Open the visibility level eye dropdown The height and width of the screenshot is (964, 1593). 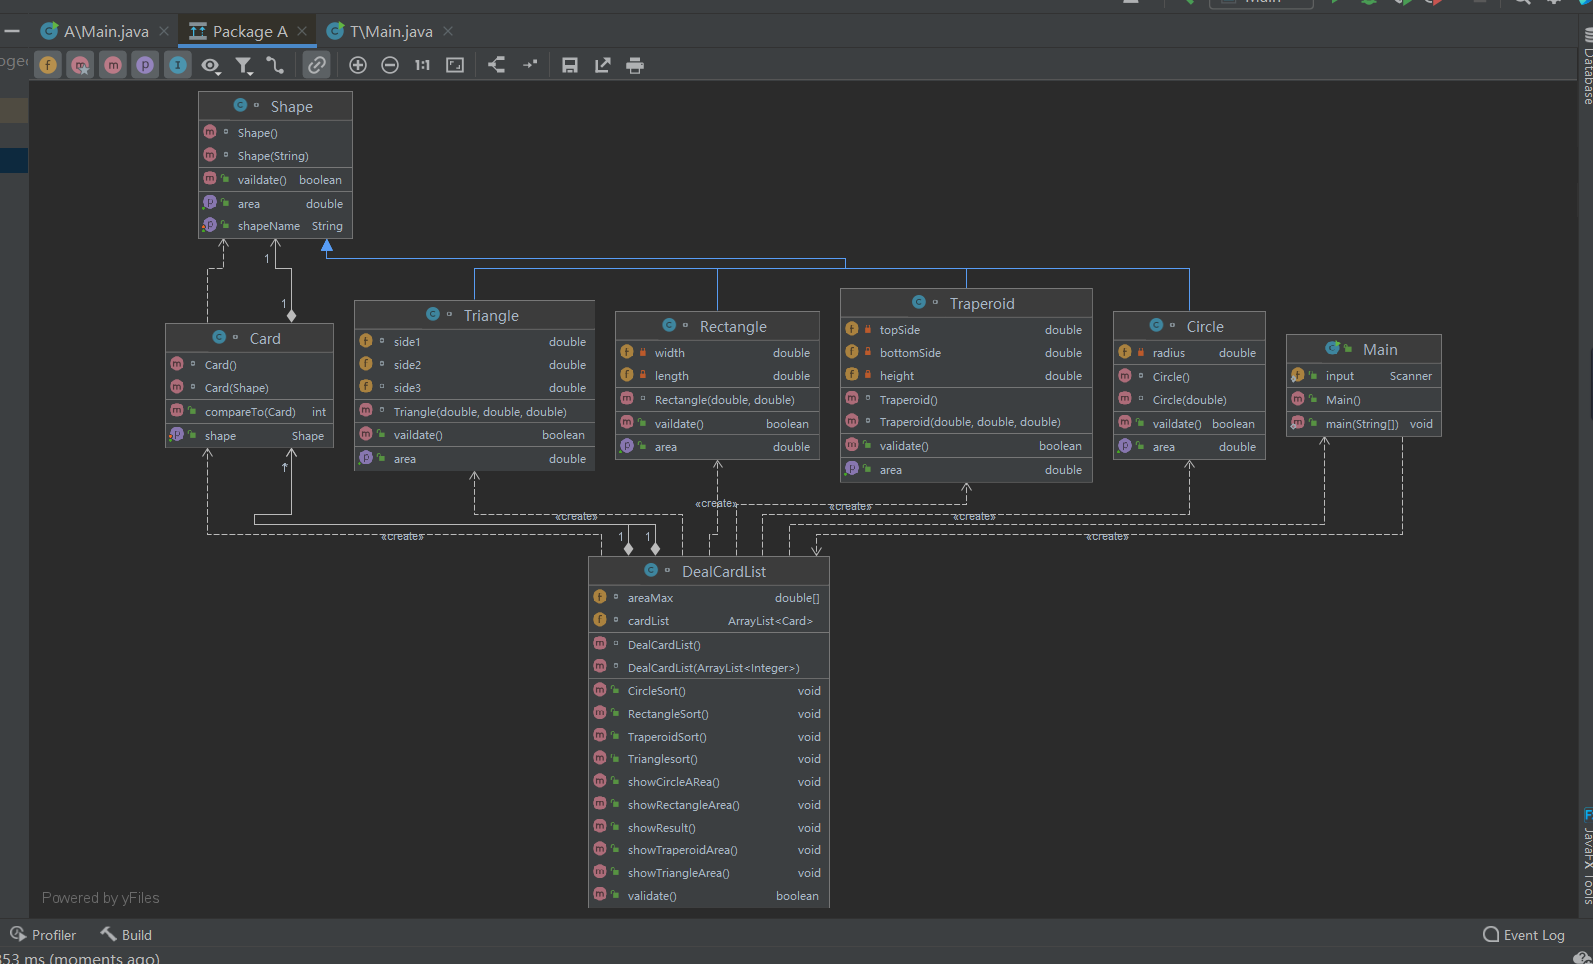coord(210,66)
